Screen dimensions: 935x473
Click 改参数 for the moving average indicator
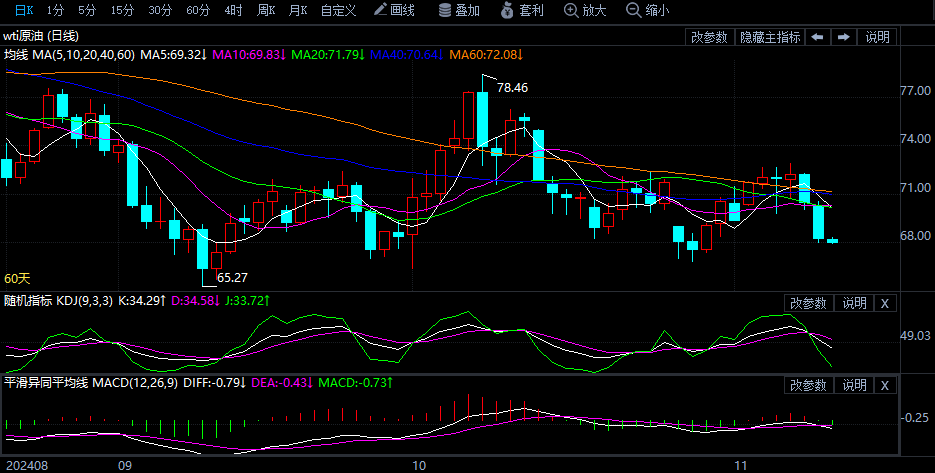pyautogui.click(x=709, y=37)
